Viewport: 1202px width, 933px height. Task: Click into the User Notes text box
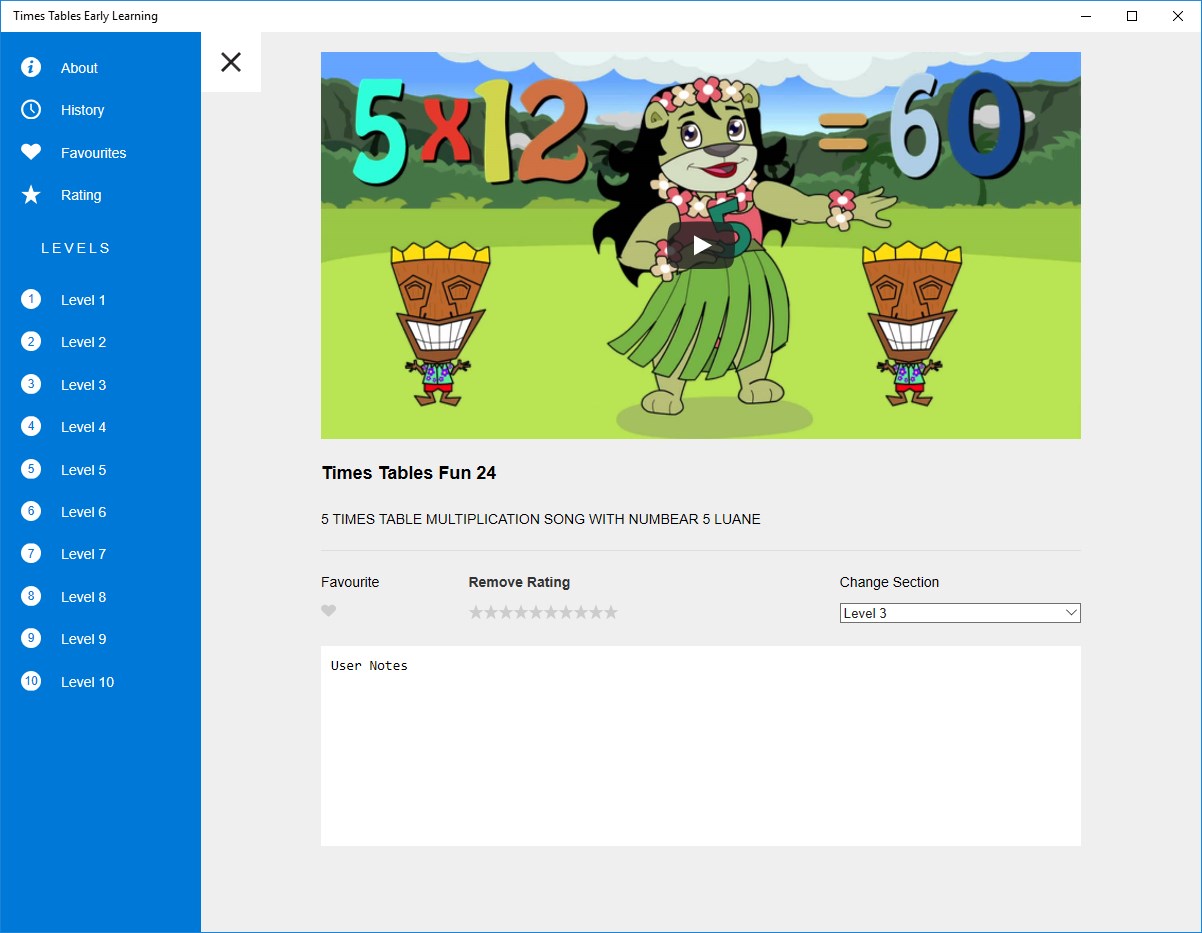coord(701,746)
